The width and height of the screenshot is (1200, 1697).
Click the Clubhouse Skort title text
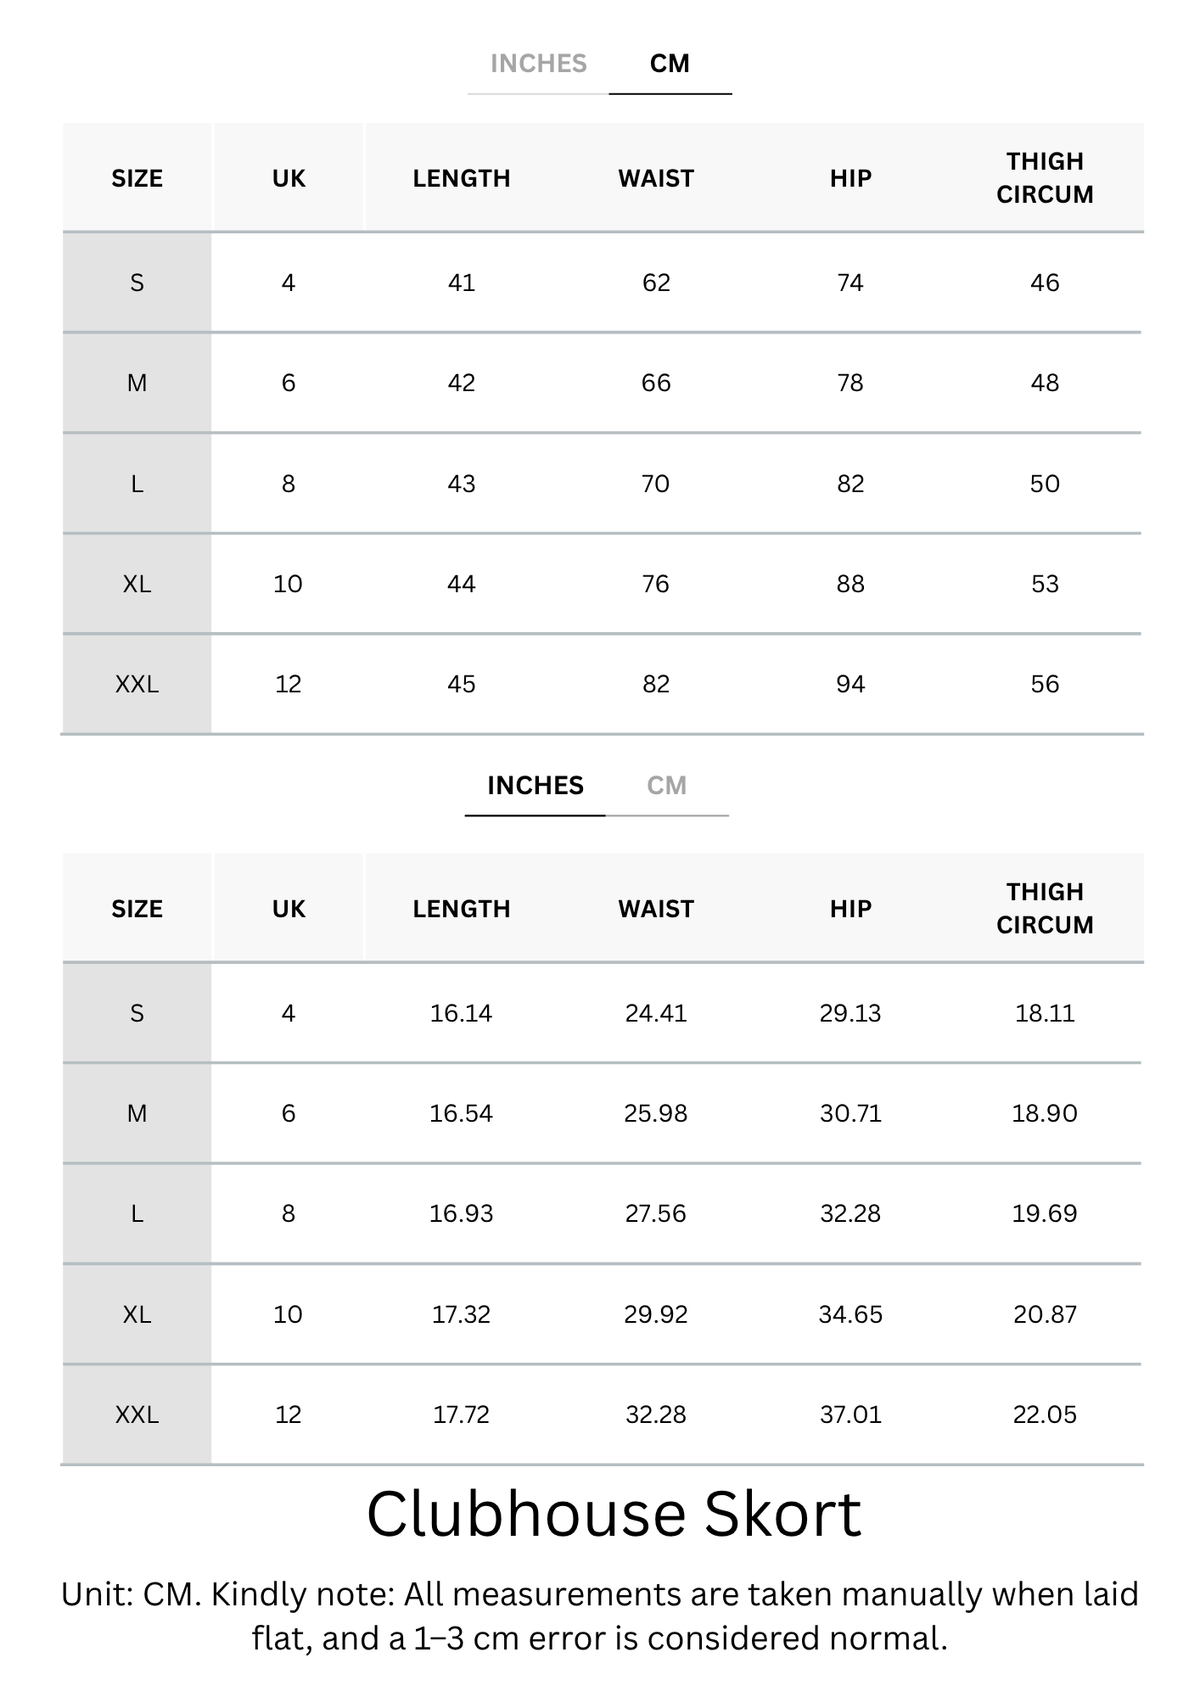point(614,1514)
